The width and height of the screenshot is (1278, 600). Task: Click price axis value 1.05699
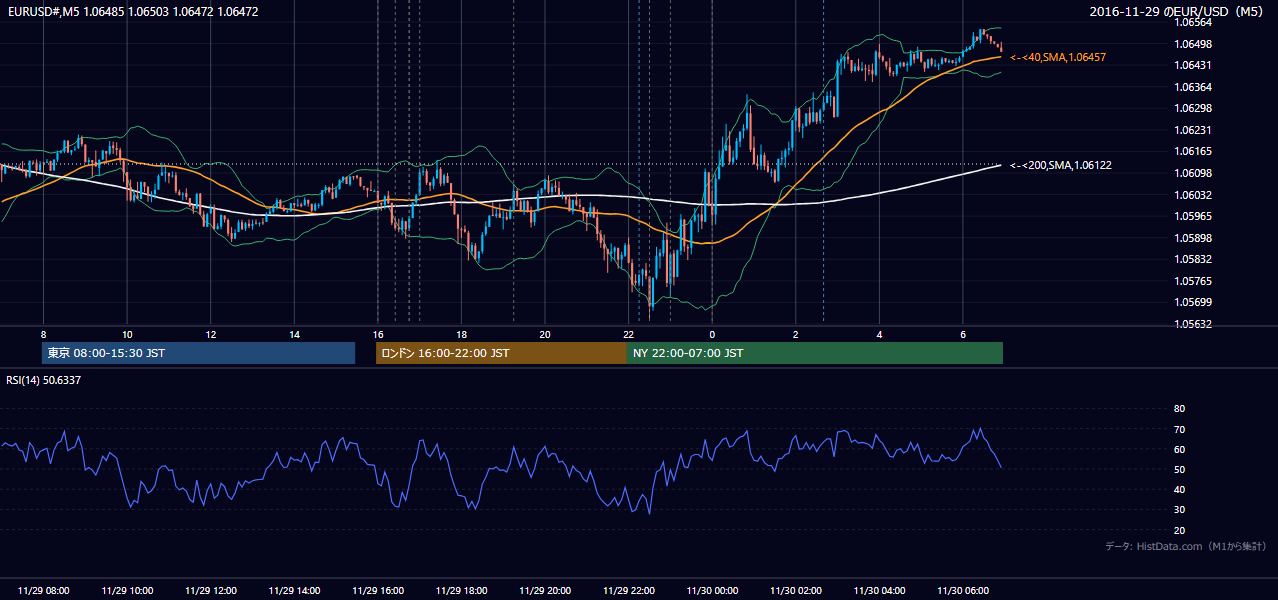1193,302
